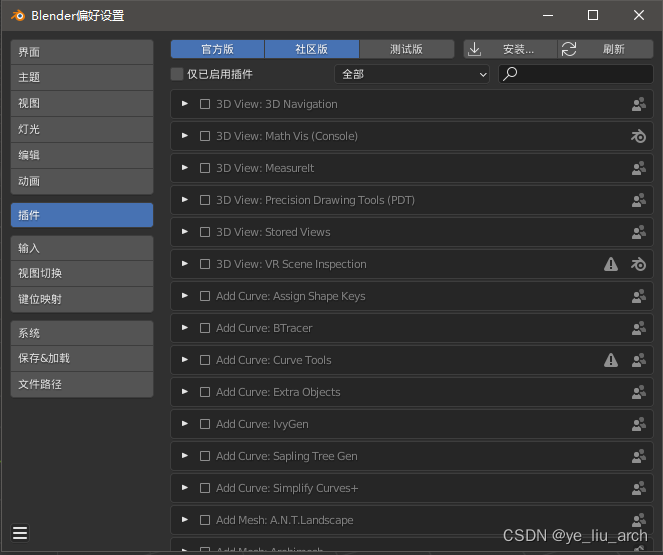Enable Add Curve: Assign Shape Keys checkbox
This screenshot has width=663, height=555.
(x=205, y=296)
